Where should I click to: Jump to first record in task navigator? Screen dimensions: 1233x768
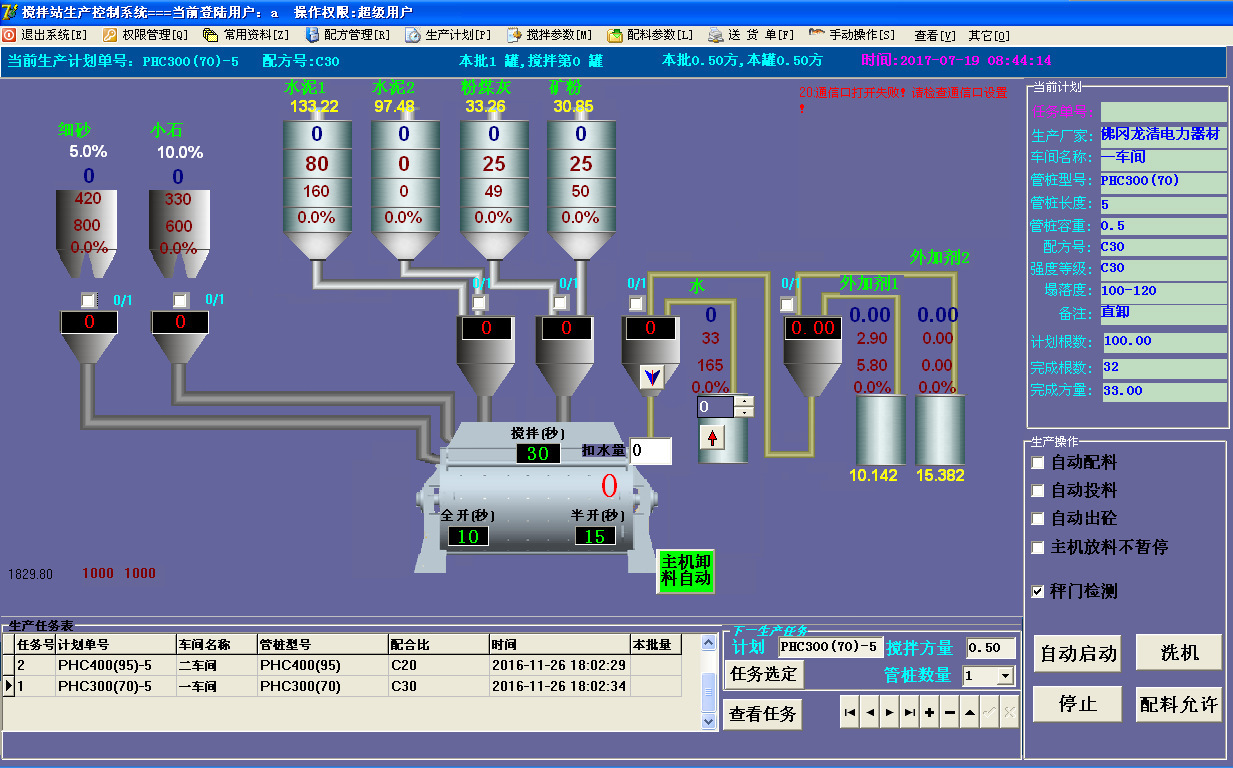click(850, 712)
